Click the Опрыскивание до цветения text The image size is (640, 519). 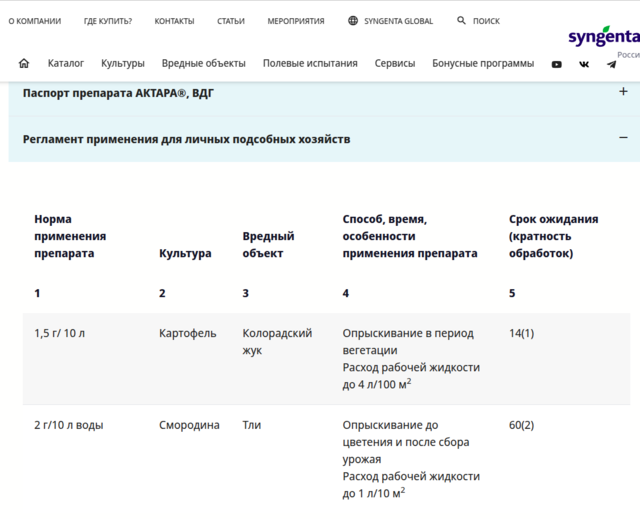pyautogui.click(x=406, y=442)
